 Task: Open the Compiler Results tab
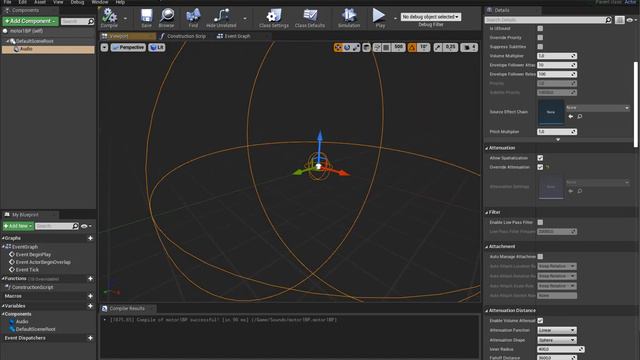(x=127, y=309)
